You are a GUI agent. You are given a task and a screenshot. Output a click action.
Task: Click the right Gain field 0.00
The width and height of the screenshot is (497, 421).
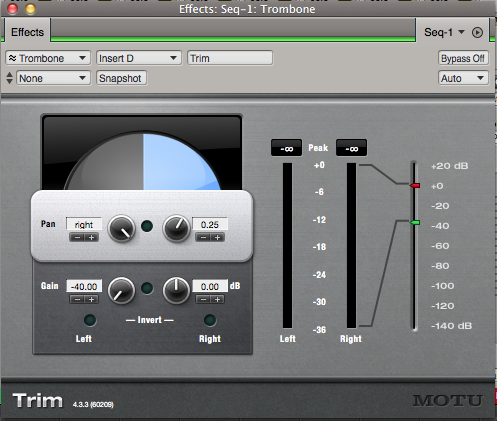click(x=210, y=286)
